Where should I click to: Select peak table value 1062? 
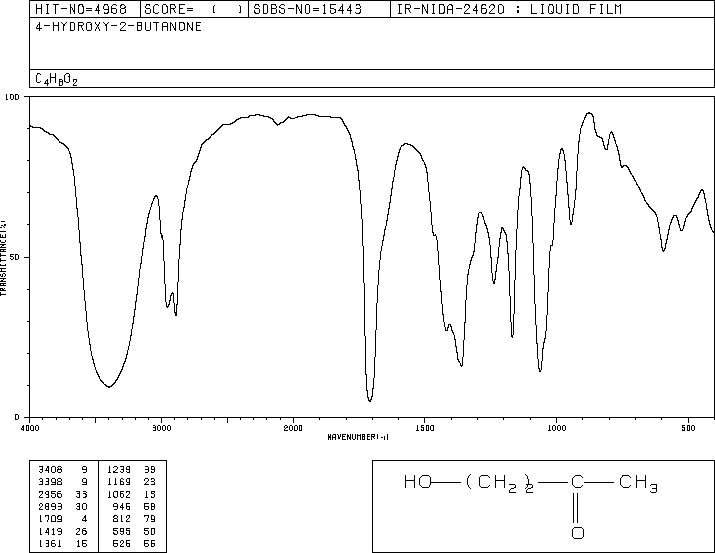[119, 494]
